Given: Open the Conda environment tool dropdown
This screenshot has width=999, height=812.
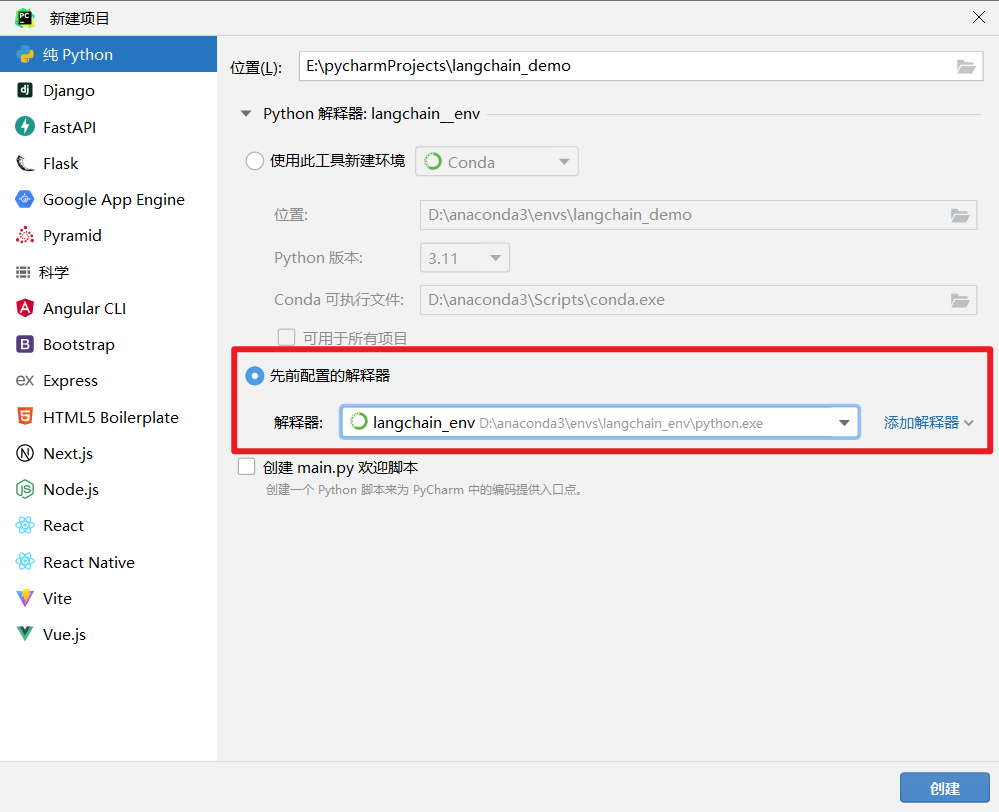Looking at the screenshot, I should pyautogui.click(x=497, y=162).
